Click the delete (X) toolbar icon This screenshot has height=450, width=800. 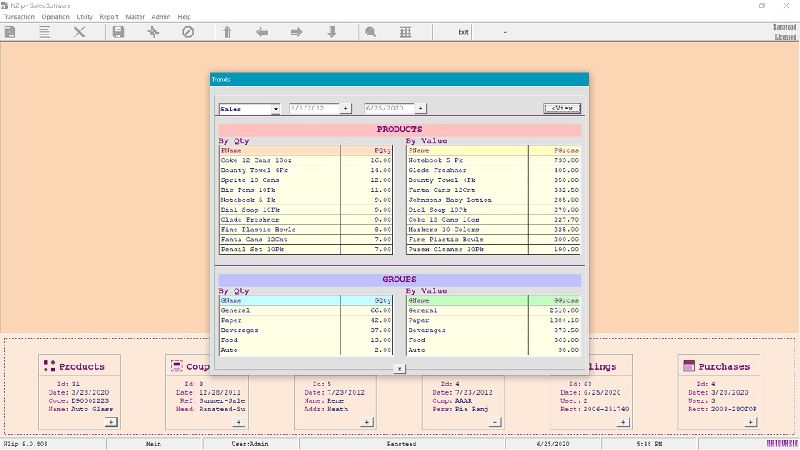pyautogui.click(x=80, y=32)
